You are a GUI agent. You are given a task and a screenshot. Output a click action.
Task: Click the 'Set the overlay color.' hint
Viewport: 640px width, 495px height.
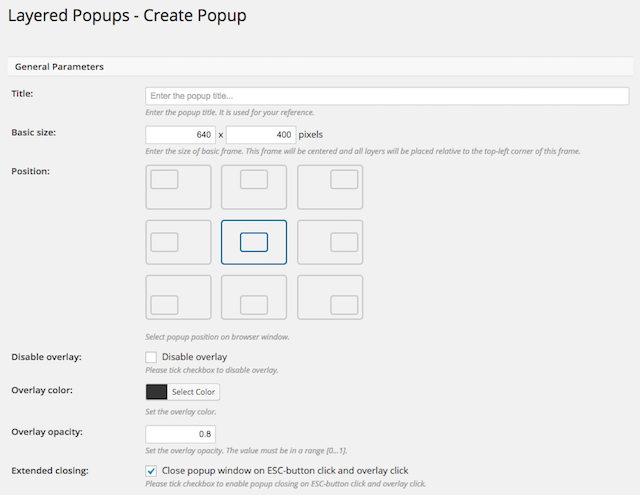[180, 412]
